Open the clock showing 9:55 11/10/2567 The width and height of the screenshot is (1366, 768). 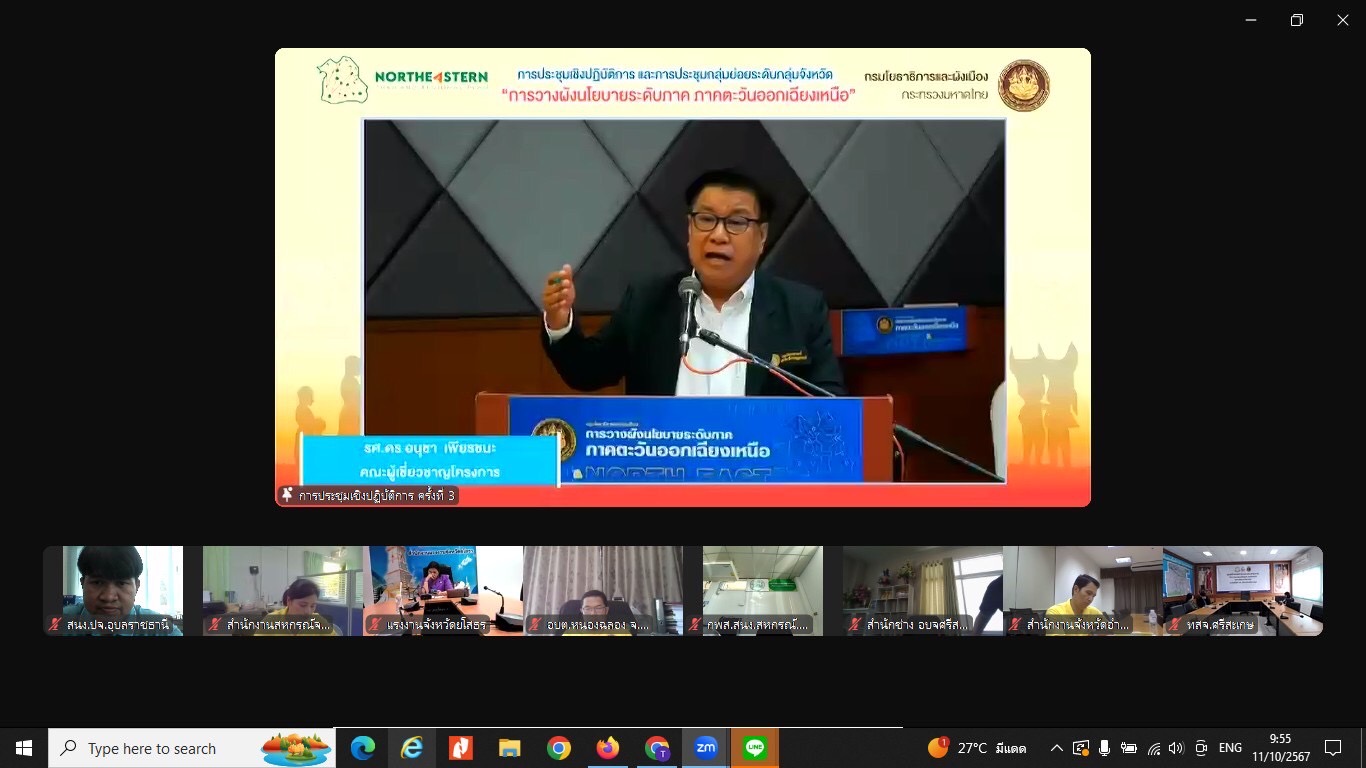(1280, 748)
